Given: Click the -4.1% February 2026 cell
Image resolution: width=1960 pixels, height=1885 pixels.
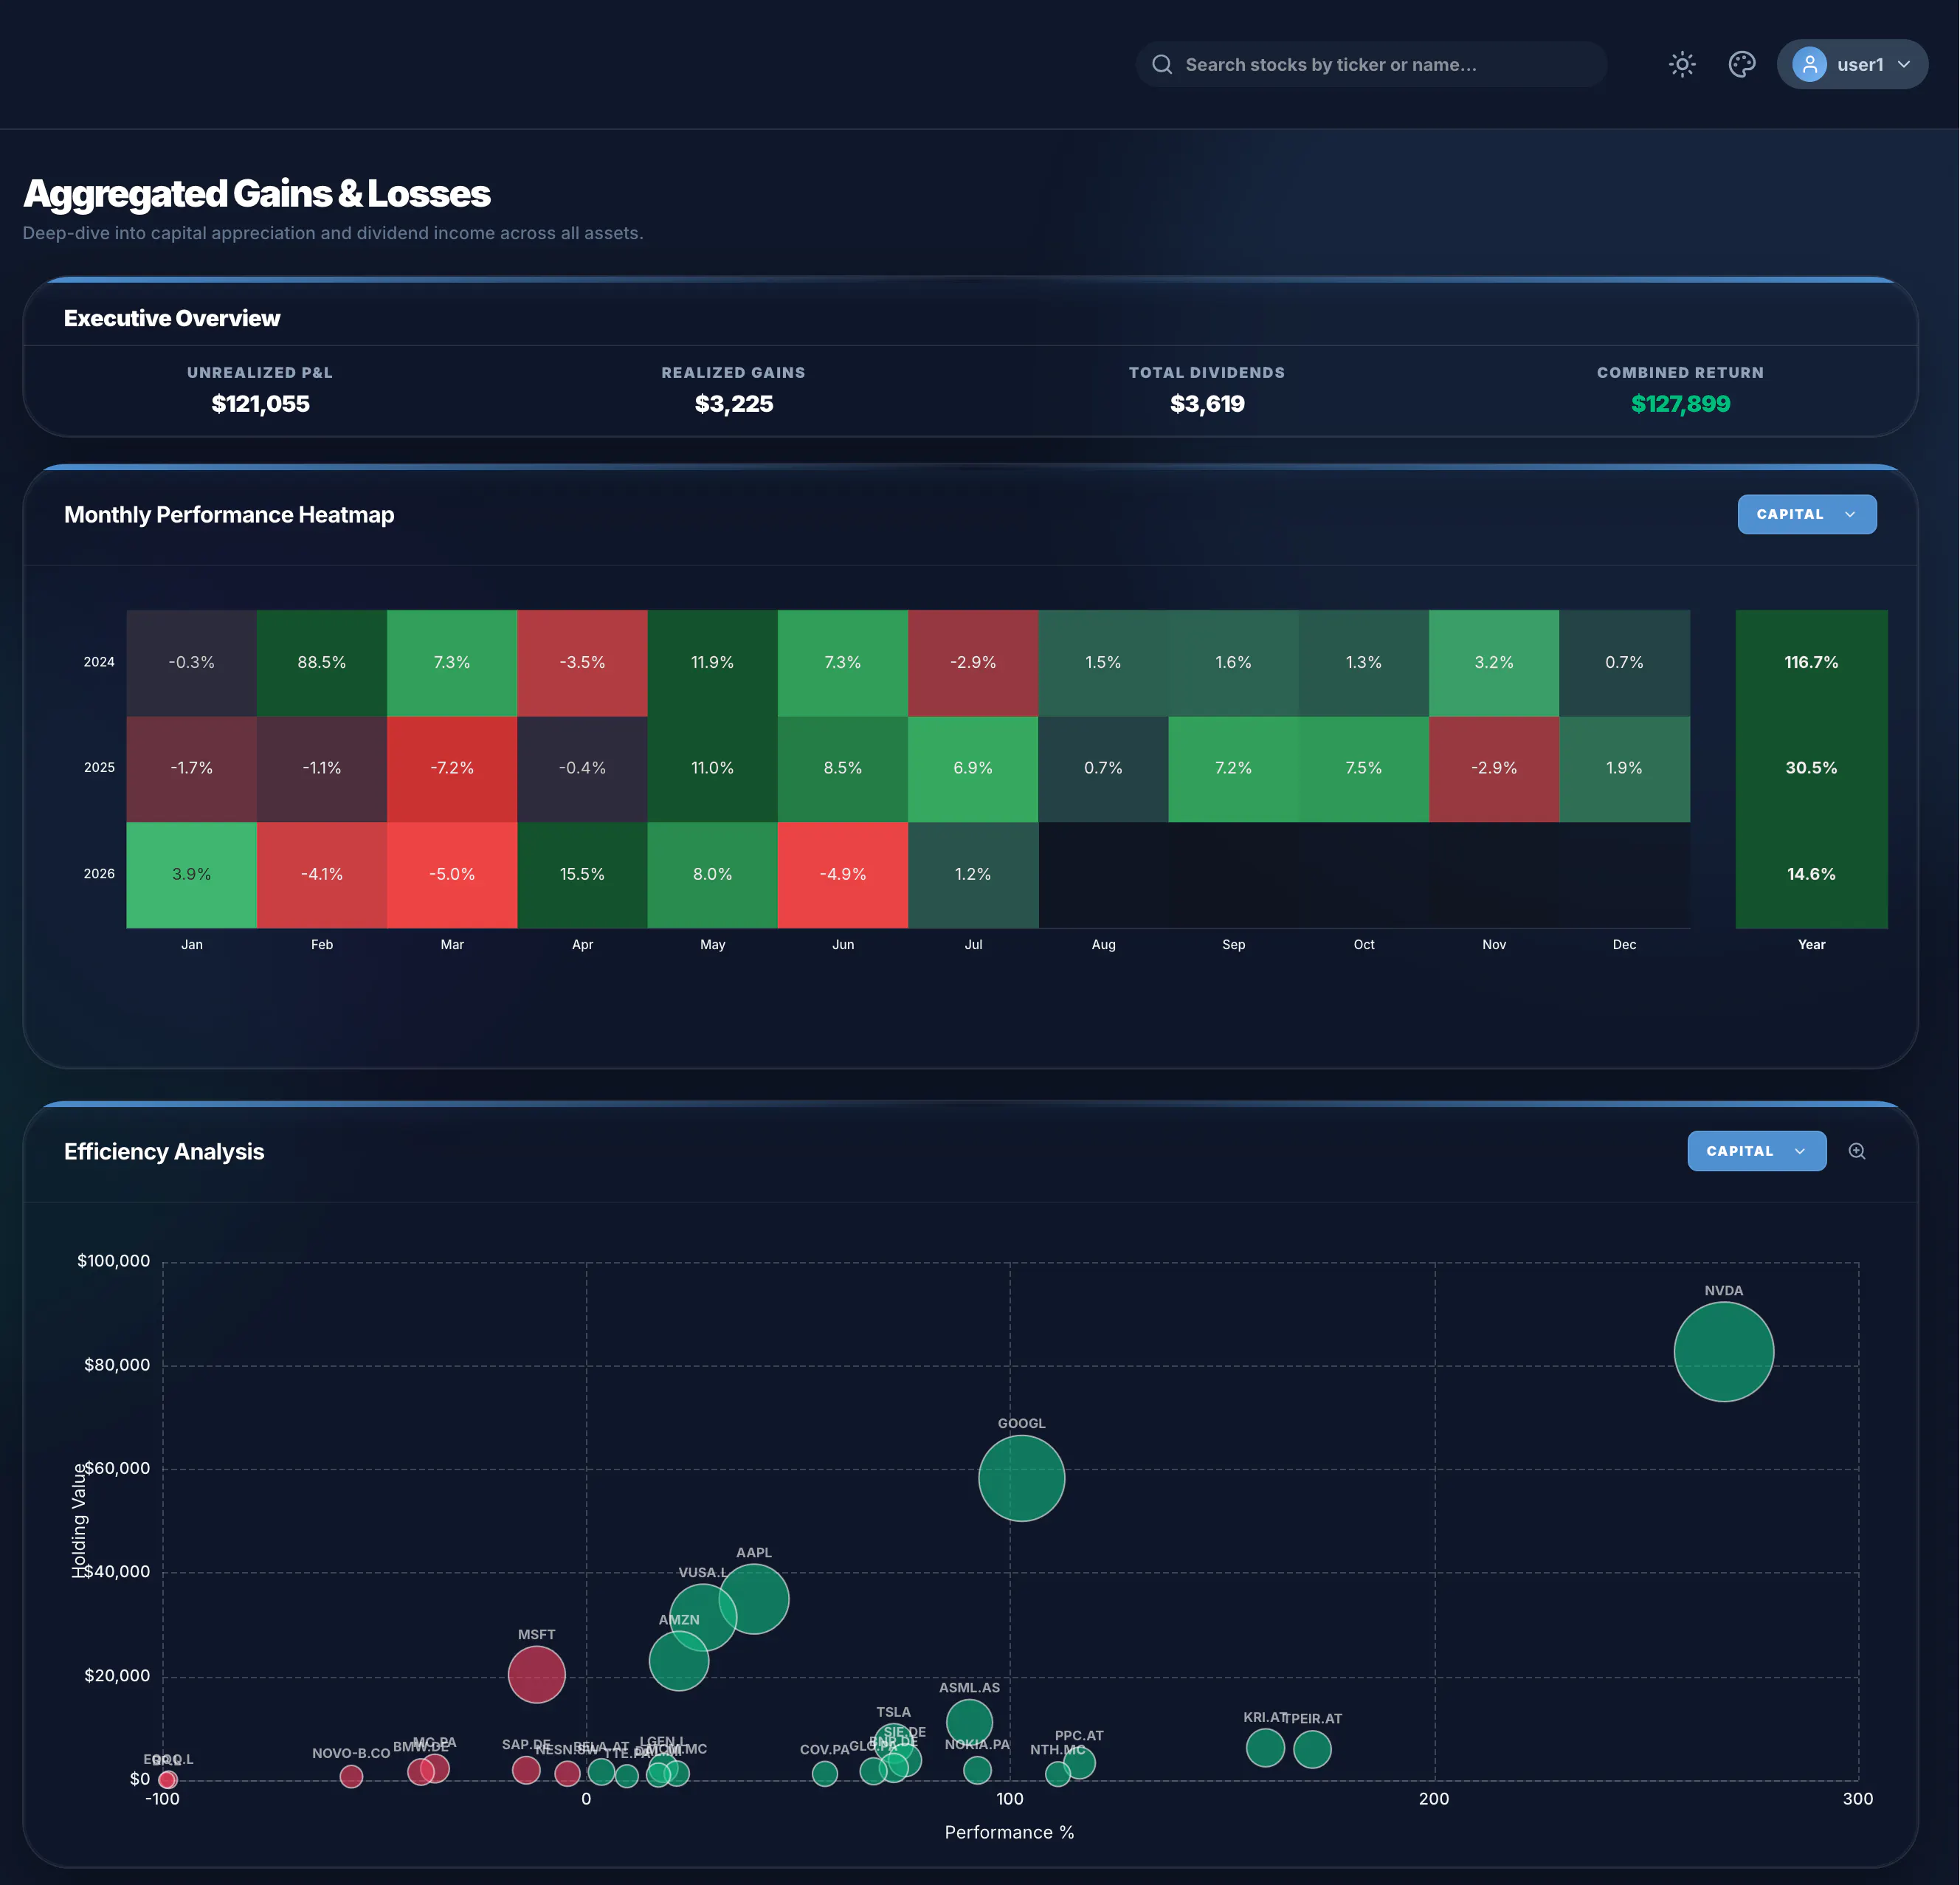Looking at the screenshot, I should tap(322, 874).
